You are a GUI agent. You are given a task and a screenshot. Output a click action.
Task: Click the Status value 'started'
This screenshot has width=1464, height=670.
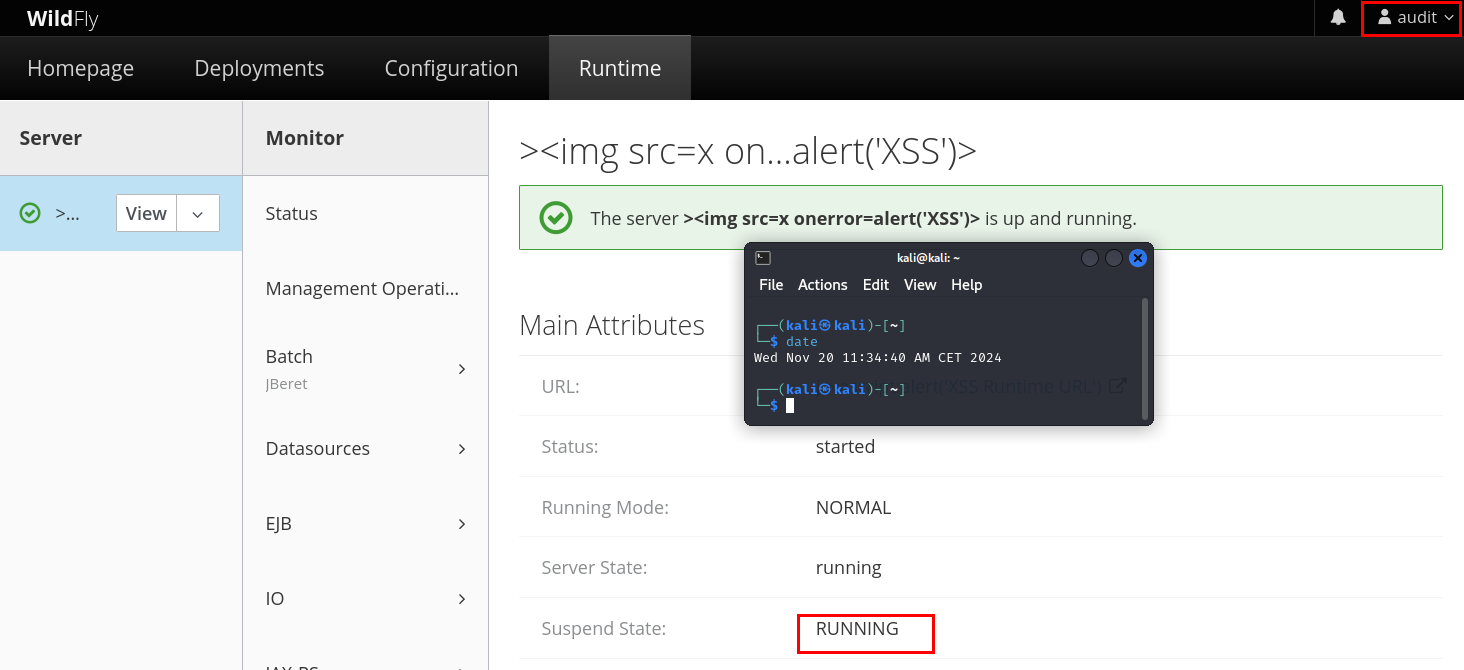pos(845,446)
